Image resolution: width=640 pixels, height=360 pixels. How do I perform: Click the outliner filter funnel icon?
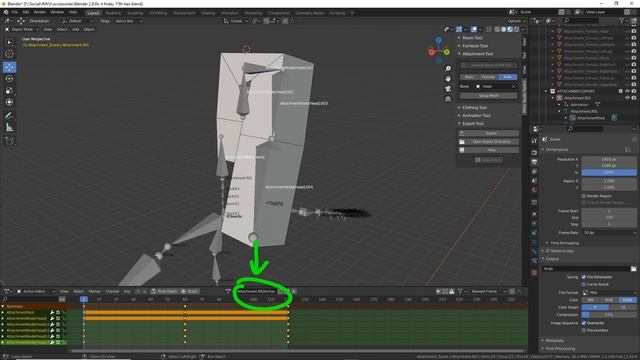click(621, 20)
